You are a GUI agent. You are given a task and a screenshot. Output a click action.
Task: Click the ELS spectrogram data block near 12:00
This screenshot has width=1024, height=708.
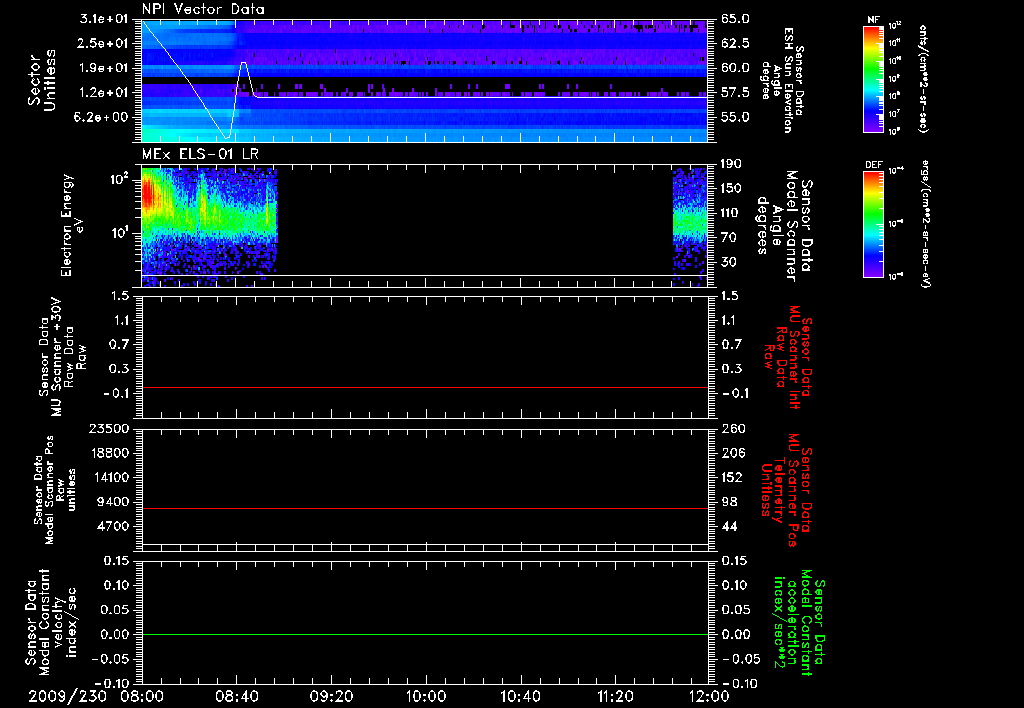click(690, 227)
